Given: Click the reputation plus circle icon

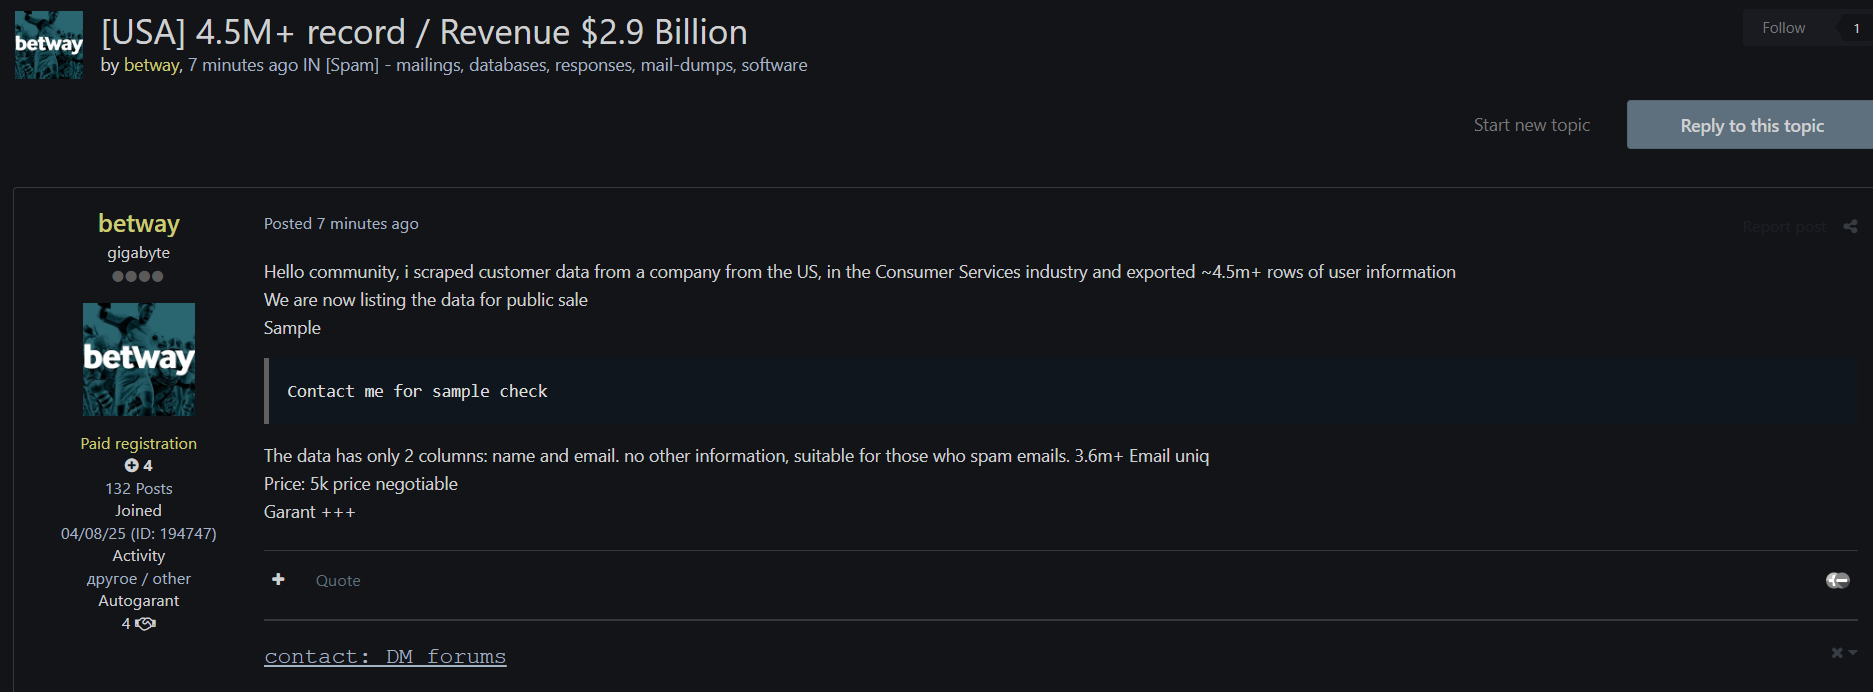Looking at the screenshot, I should (x=131, y=466).
